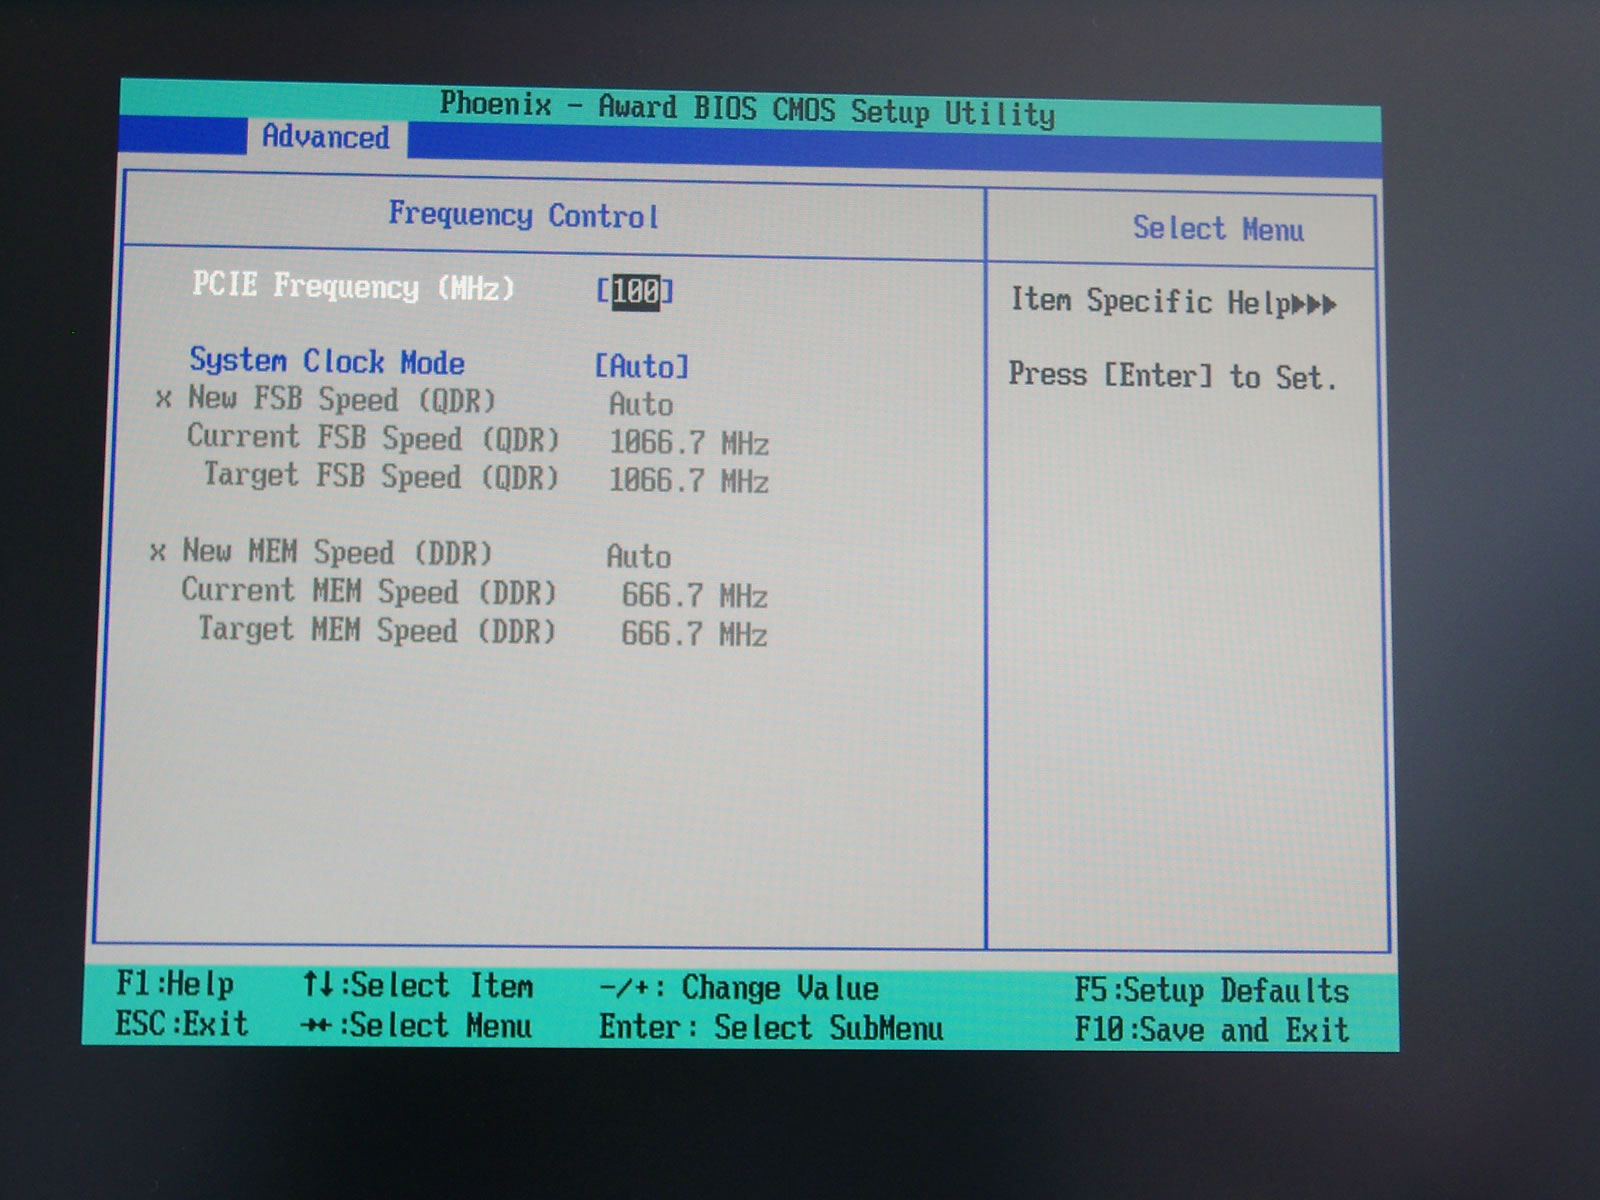Screen dimensions: 1600x1200
Task: Click the Auto value next to New FSB Speed
Action: tap(641, 405)
